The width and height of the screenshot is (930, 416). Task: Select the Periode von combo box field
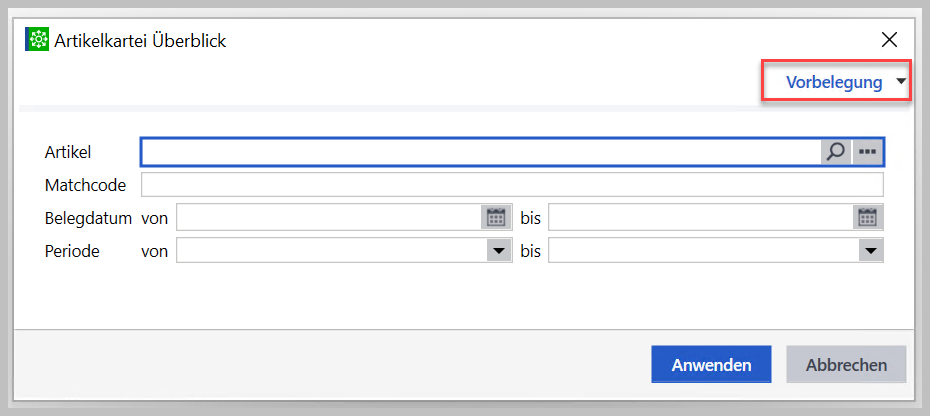pyautogui.click(x=345, y=250)
